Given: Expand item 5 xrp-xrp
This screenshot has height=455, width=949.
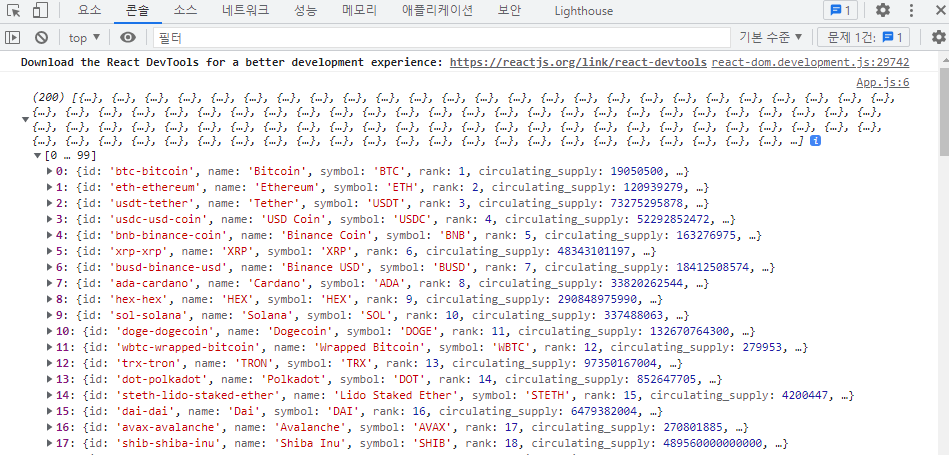Looking at the screenshot, I should point(50,251).
